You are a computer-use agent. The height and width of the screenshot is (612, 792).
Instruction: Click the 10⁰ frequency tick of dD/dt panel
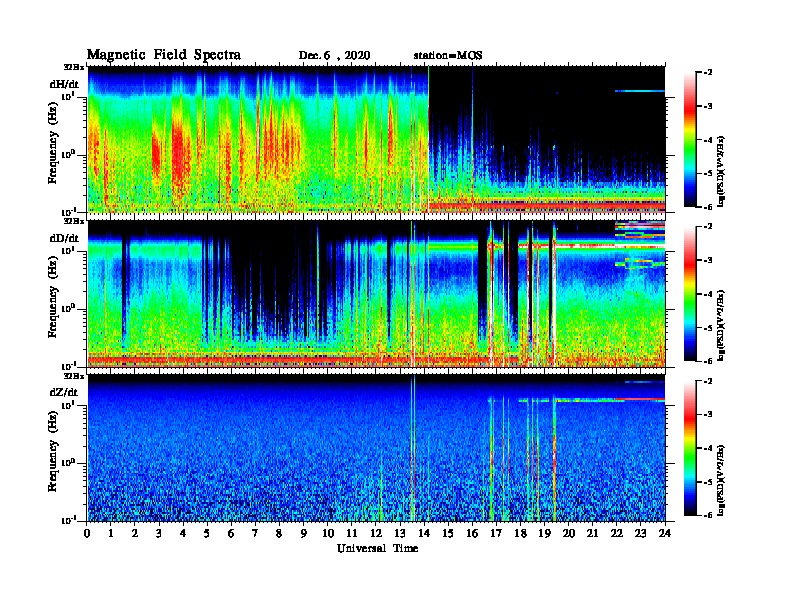[x=67, y=308]
